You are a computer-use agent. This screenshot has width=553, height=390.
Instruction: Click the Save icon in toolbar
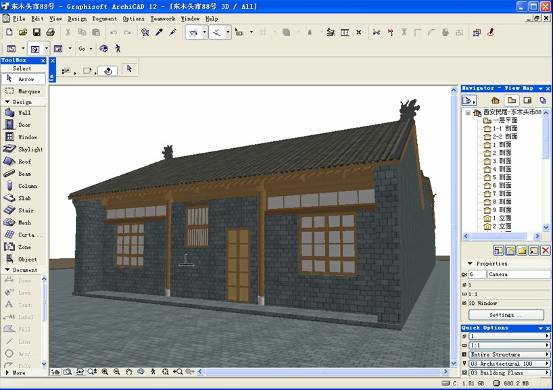pyautogui.click(x=36, y=32)
